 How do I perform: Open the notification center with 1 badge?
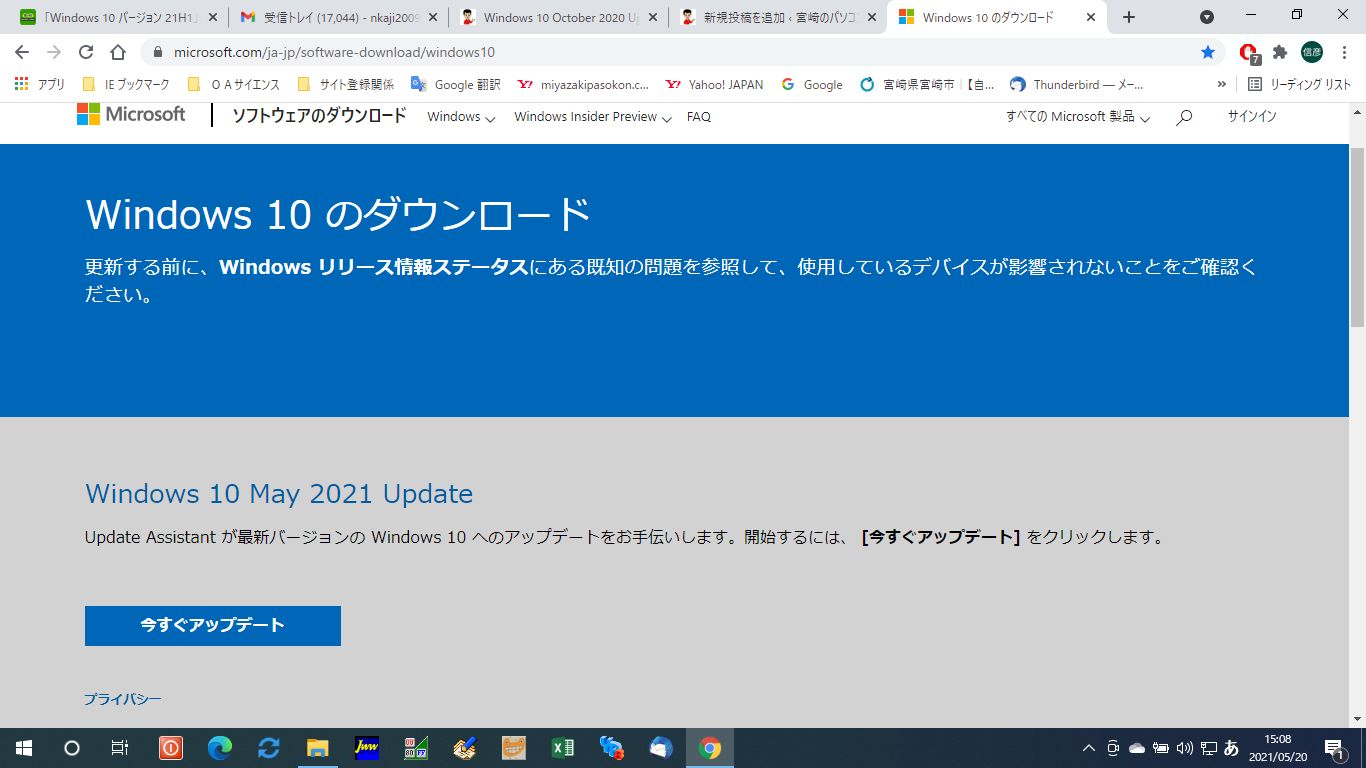click(x=1334, y=748)
